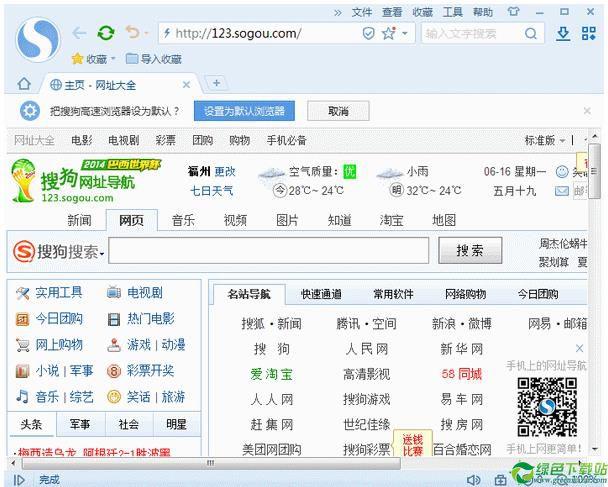Image resolution: width=608 pixels, height=487 pixels.
Task: Open a new tab with the plus button
Action: 216,83
